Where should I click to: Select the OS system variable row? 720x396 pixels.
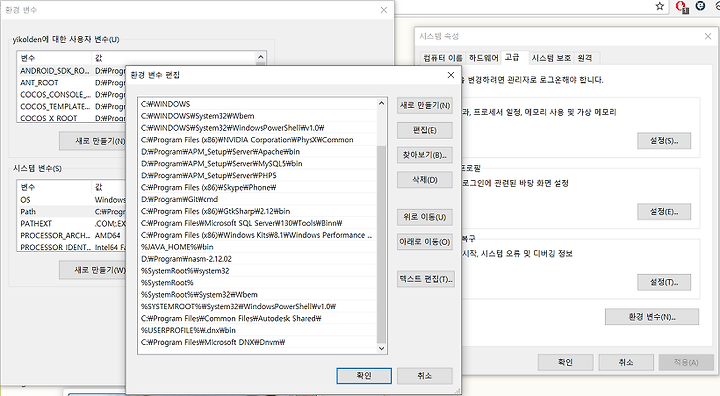point(72,200)
